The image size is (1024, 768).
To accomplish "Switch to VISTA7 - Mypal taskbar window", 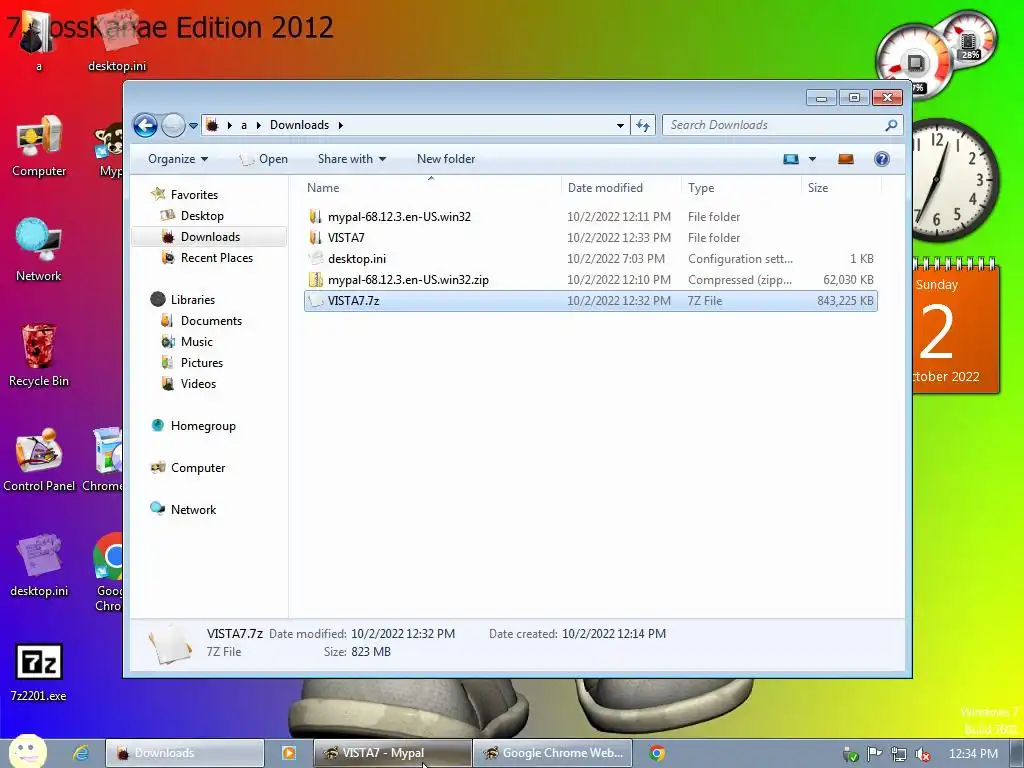I will (392, 753).
